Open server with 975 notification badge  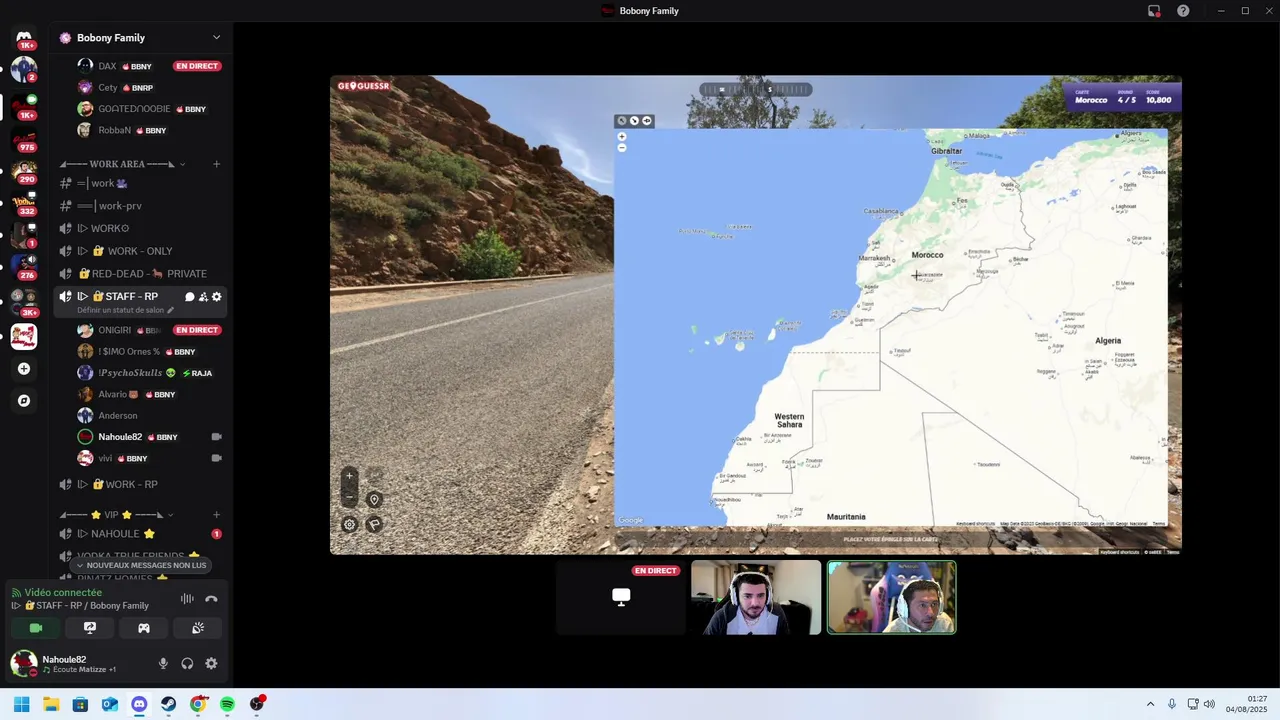point(24,139)
